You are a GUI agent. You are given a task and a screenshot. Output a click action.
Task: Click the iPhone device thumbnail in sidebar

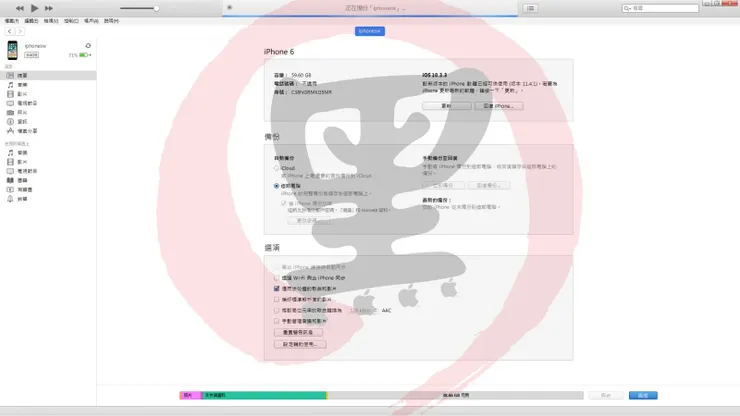[12, 50]
